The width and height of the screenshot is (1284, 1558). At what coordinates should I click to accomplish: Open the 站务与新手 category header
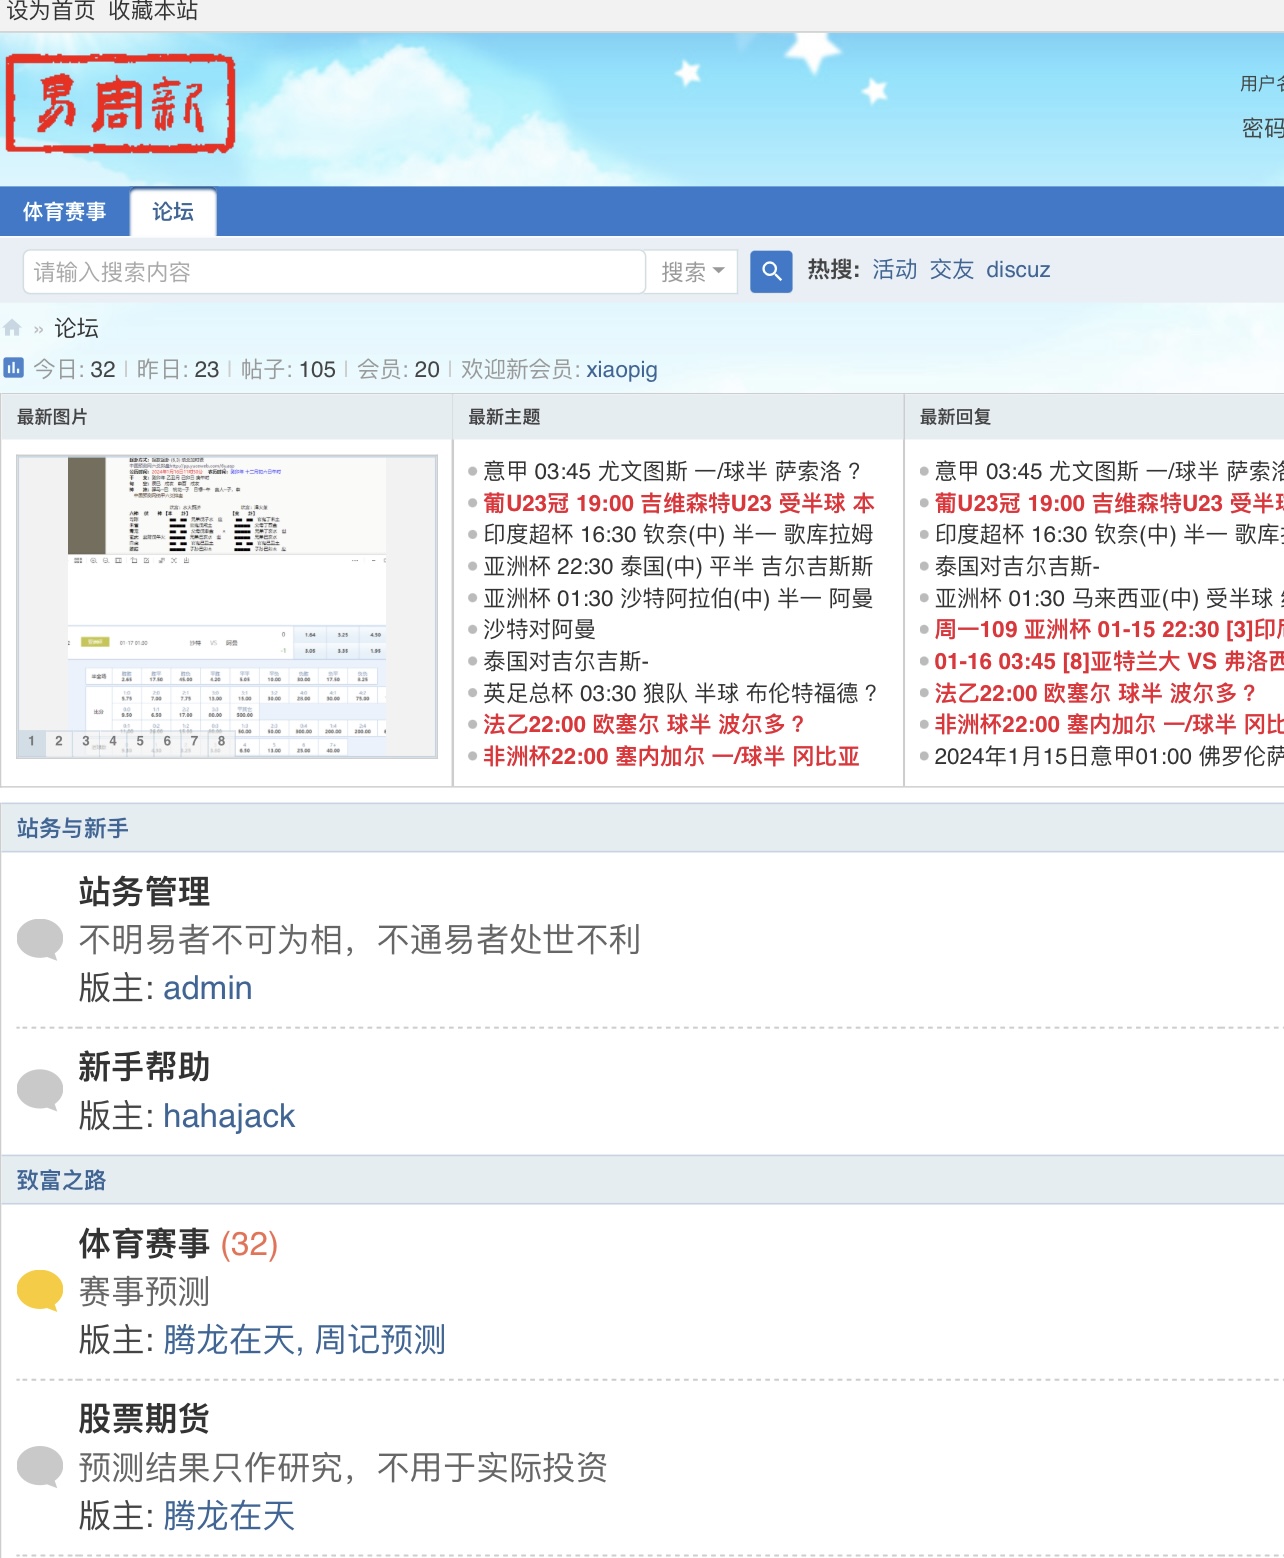[x=72, y=828]
